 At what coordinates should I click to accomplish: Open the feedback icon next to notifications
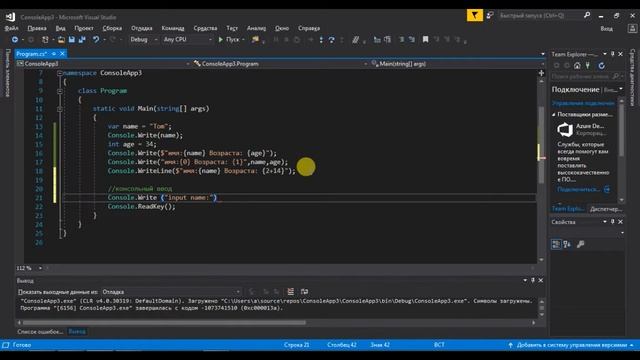pyautogui.click(x=490, y=16)
